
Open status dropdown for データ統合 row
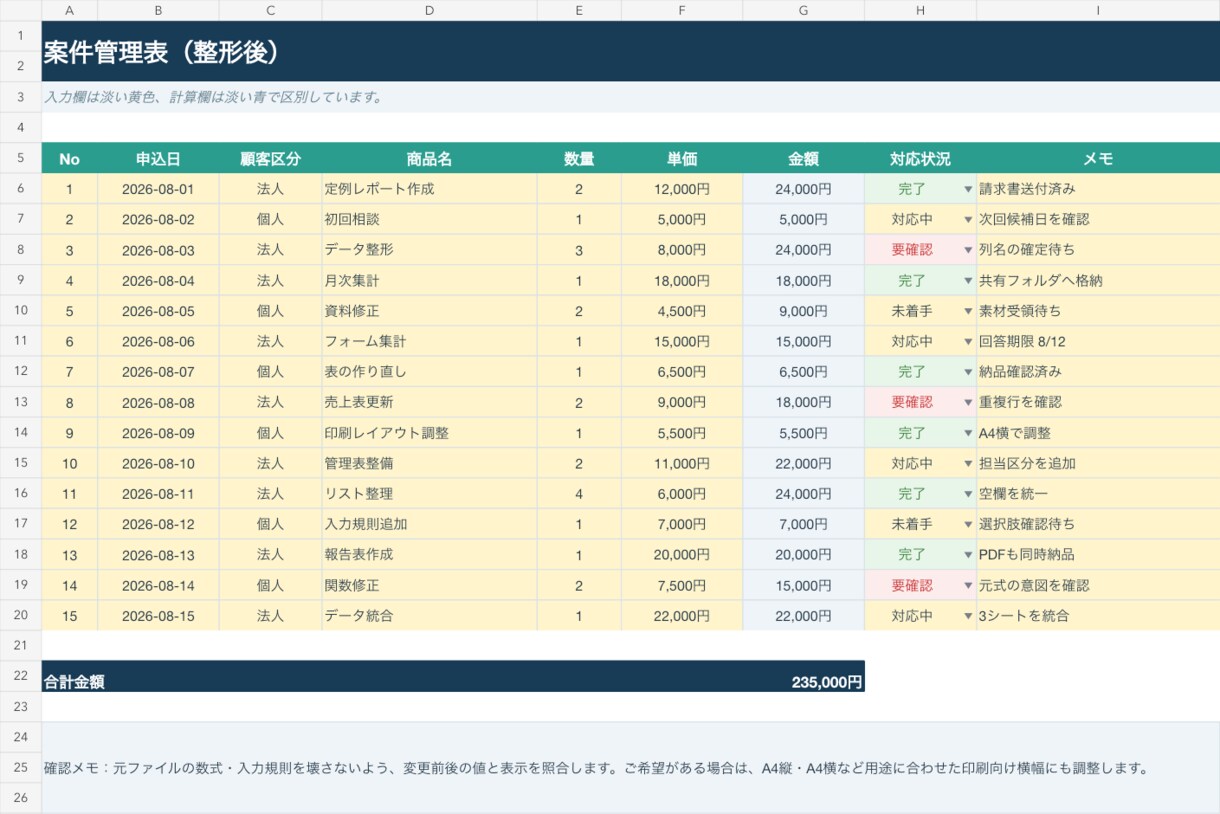click(967, 616)
